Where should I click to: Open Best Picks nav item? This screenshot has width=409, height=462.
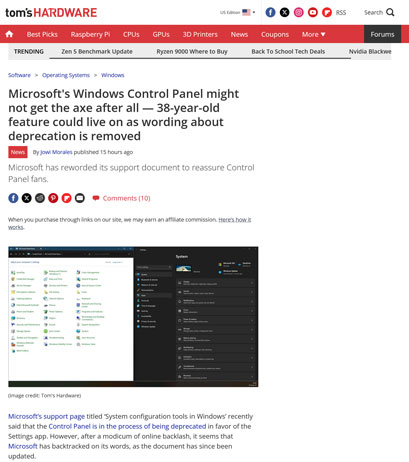pyautogui.click(x=42, y=34)
